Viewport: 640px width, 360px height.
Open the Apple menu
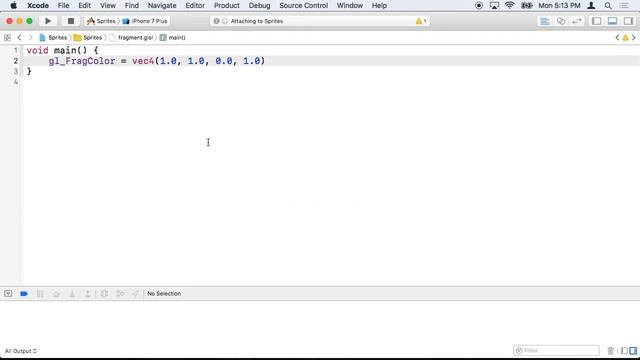click(13, 6)
